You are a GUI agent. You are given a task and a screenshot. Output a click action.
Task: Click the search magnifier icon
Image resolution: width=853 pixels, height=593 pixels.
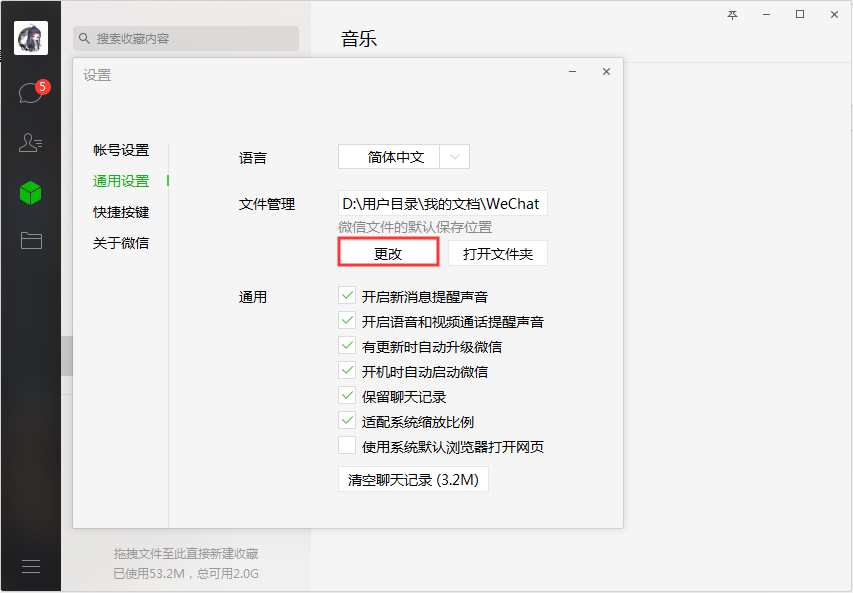tap(82, 38)
